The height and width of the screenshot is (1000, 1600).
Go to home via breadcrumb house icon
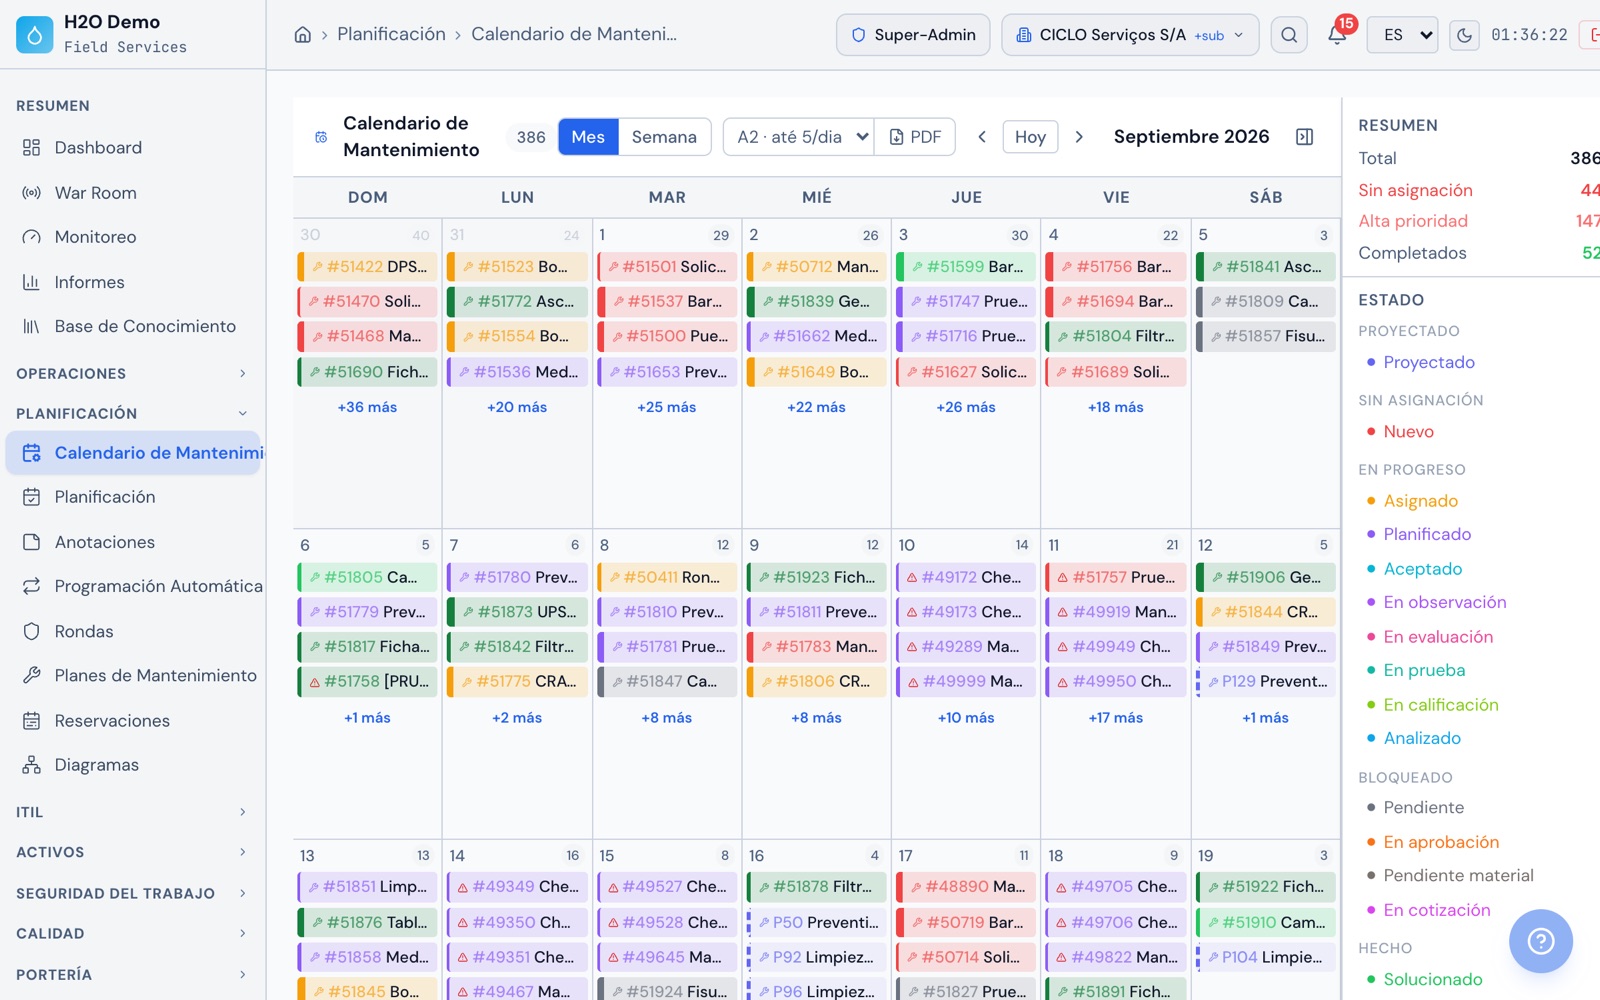pos(302,35)
